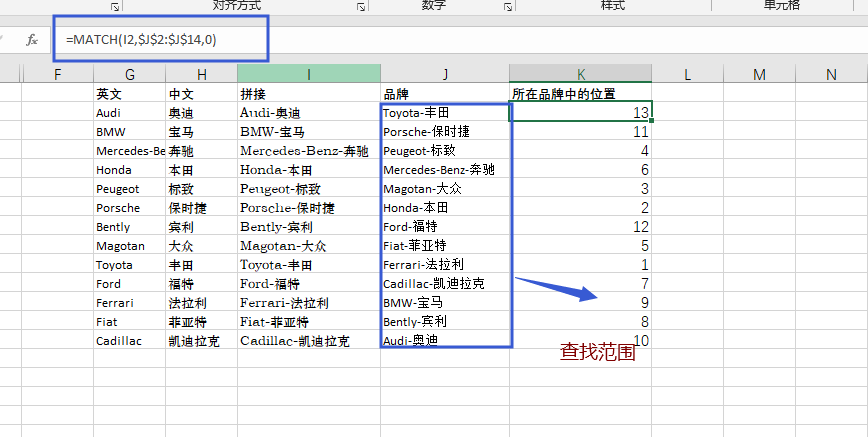This screenshot has width=868, height=437.
Task: Click the Fiat-菲亚特 cell in 品牌 column
Action: point(445,245)
